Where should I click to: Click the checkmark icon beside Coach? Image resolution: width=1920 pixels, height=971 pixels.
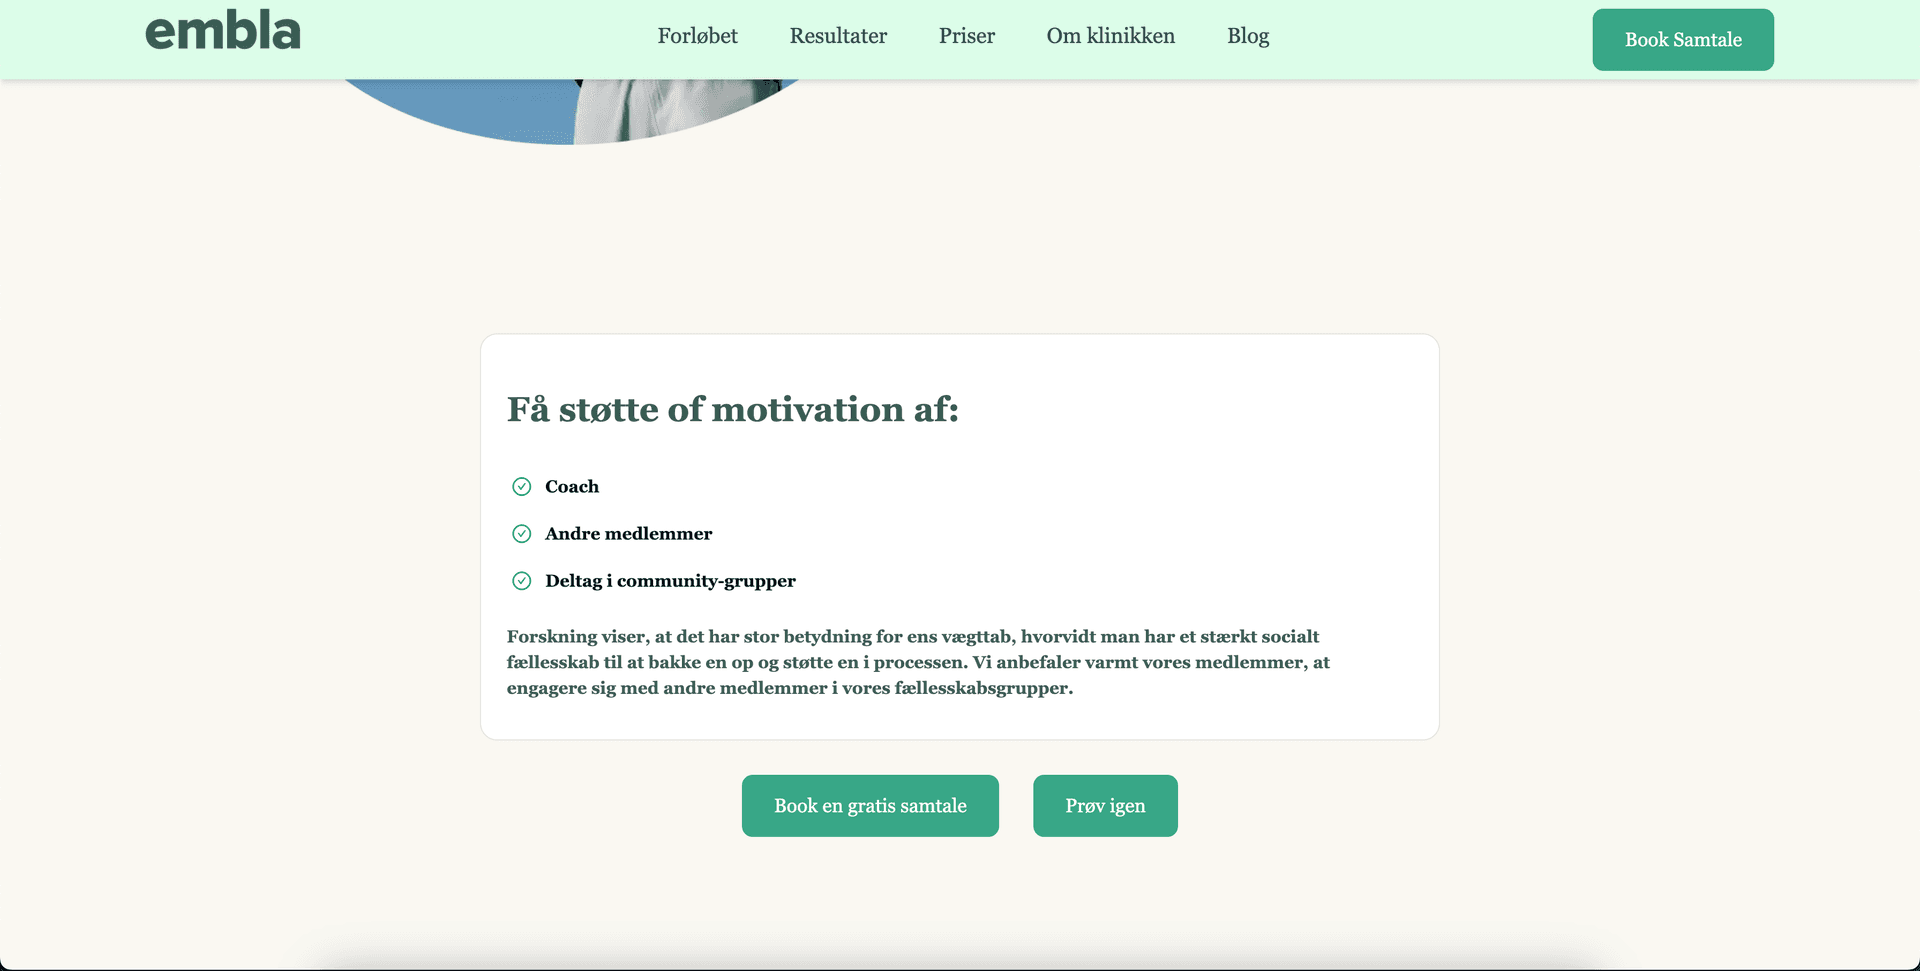[521, 487]
